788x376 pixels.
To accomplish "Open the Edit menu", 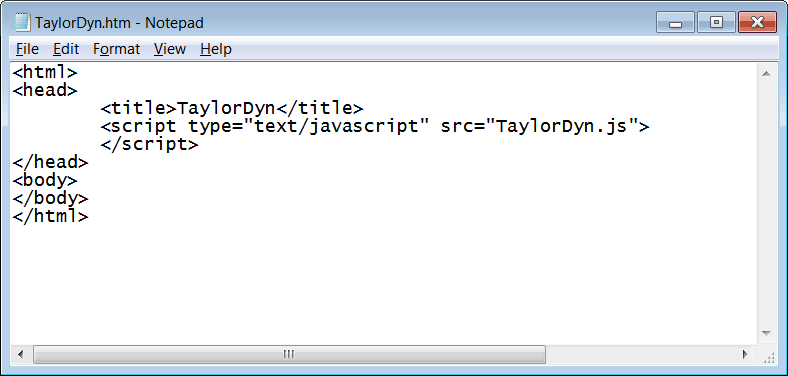I will click(x=66, y=49).
